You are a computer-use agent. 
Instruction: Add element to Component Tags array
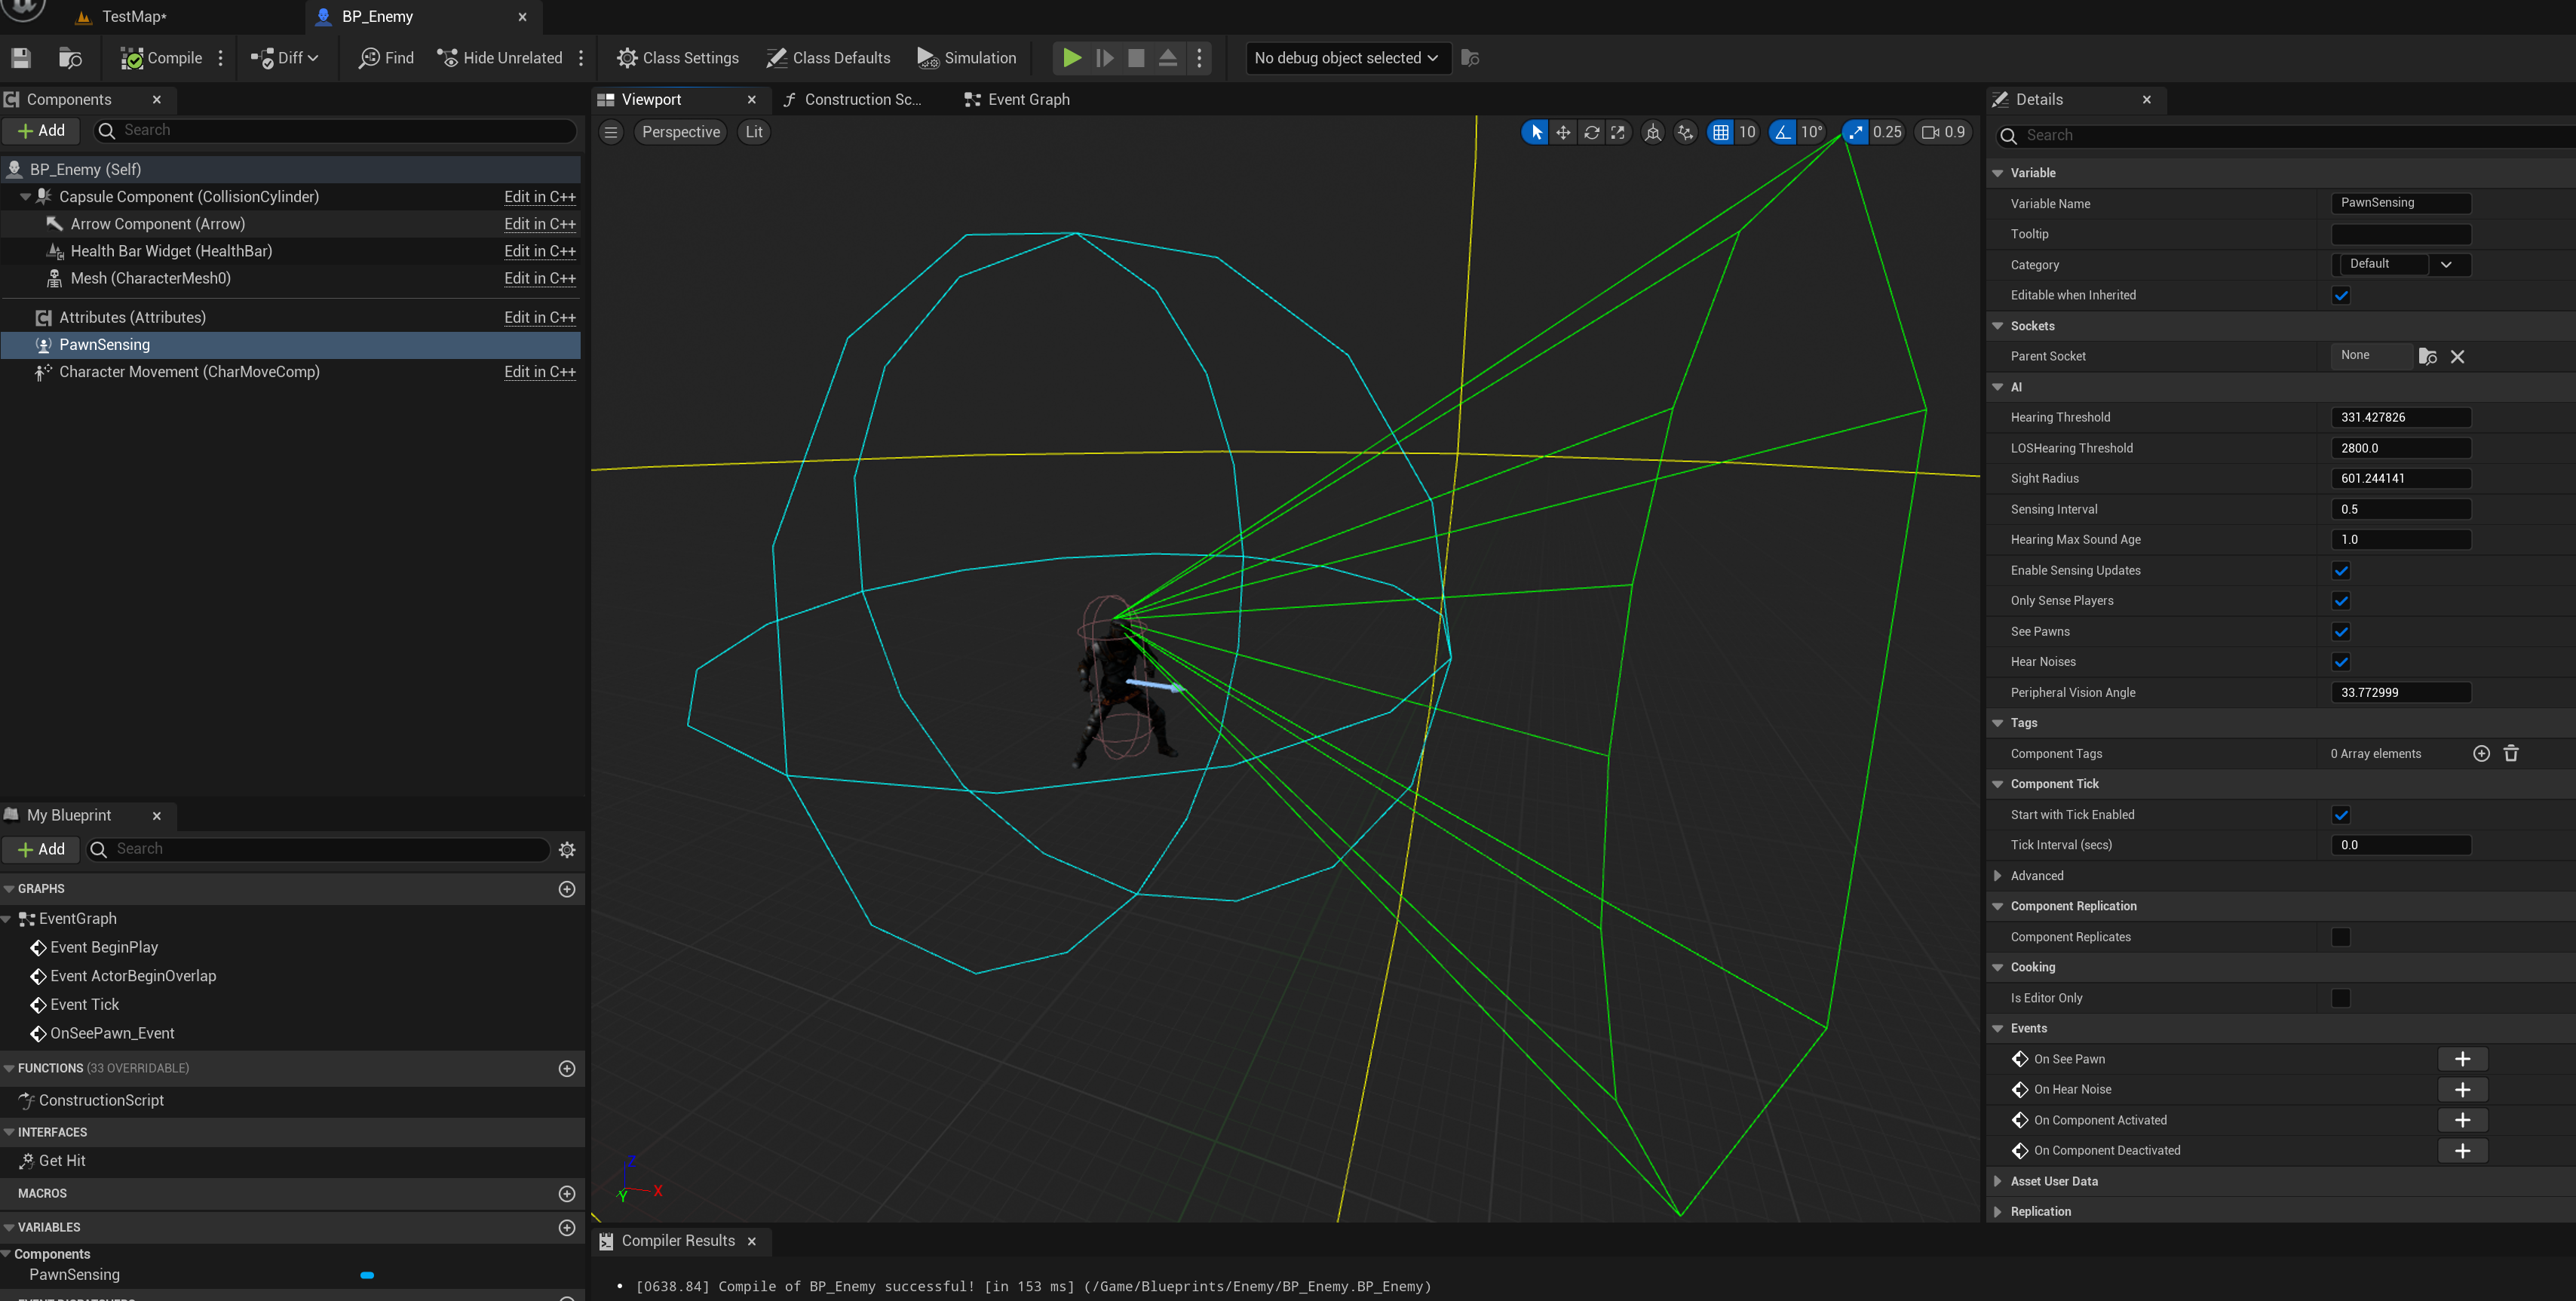point(2481,754)
